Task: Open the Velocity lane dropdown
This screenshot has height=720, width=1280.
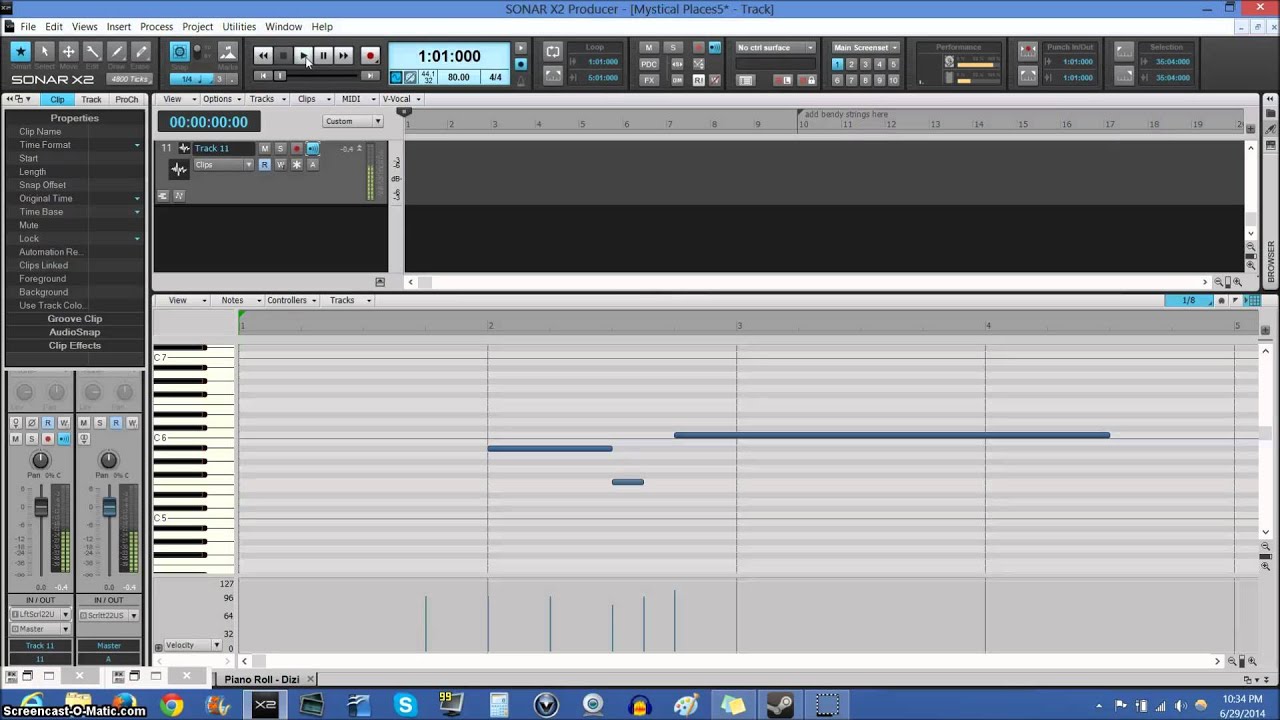Action: click(x=191, y=645)
